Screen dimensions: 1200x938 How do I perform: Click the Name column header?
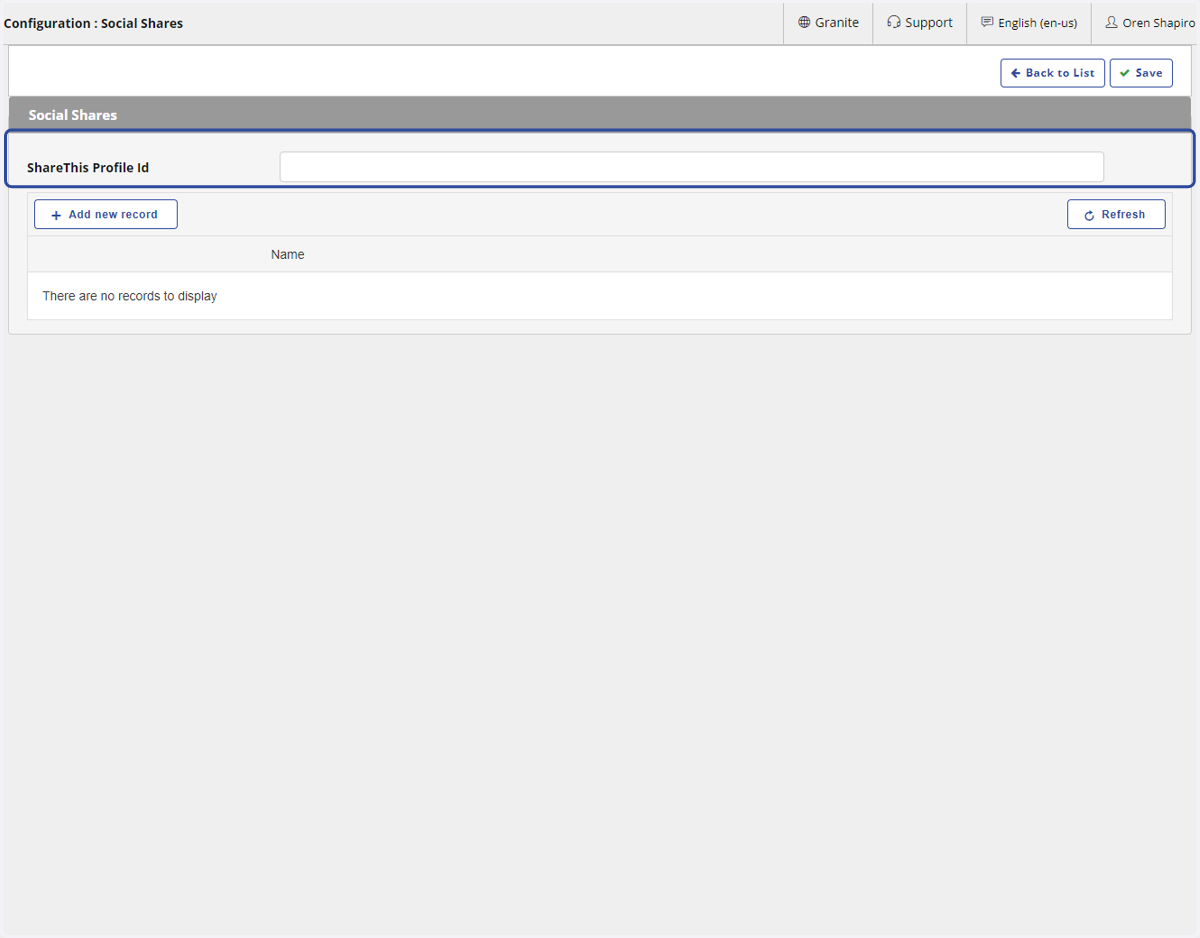(288, 254)
